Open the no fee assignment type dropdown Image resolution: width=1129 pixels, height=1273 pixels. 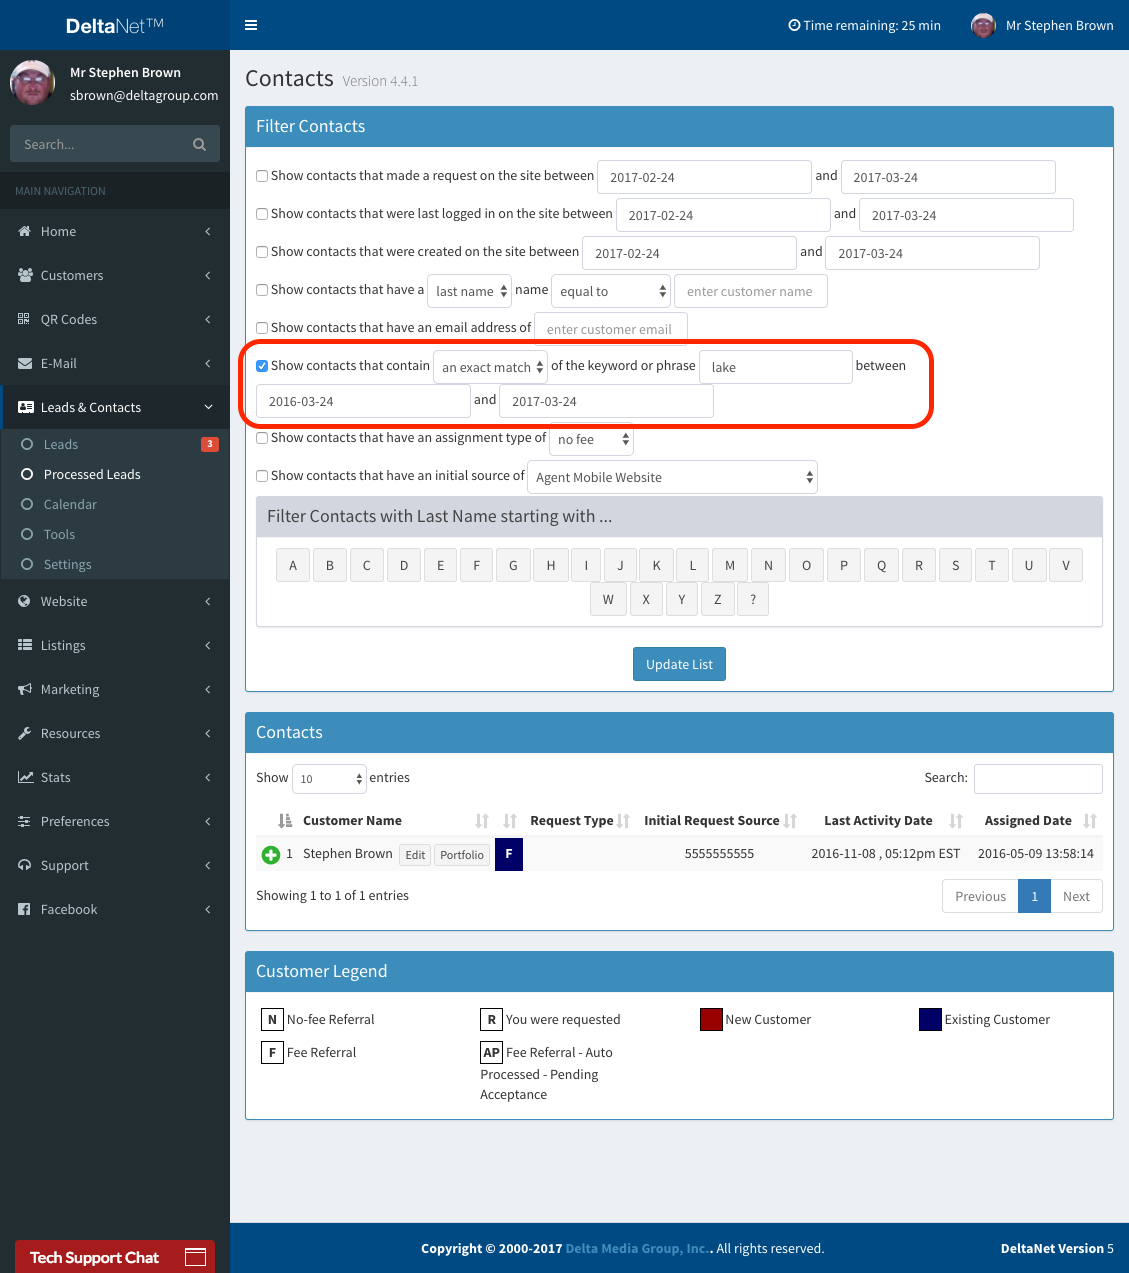click(x=591, y=439)
